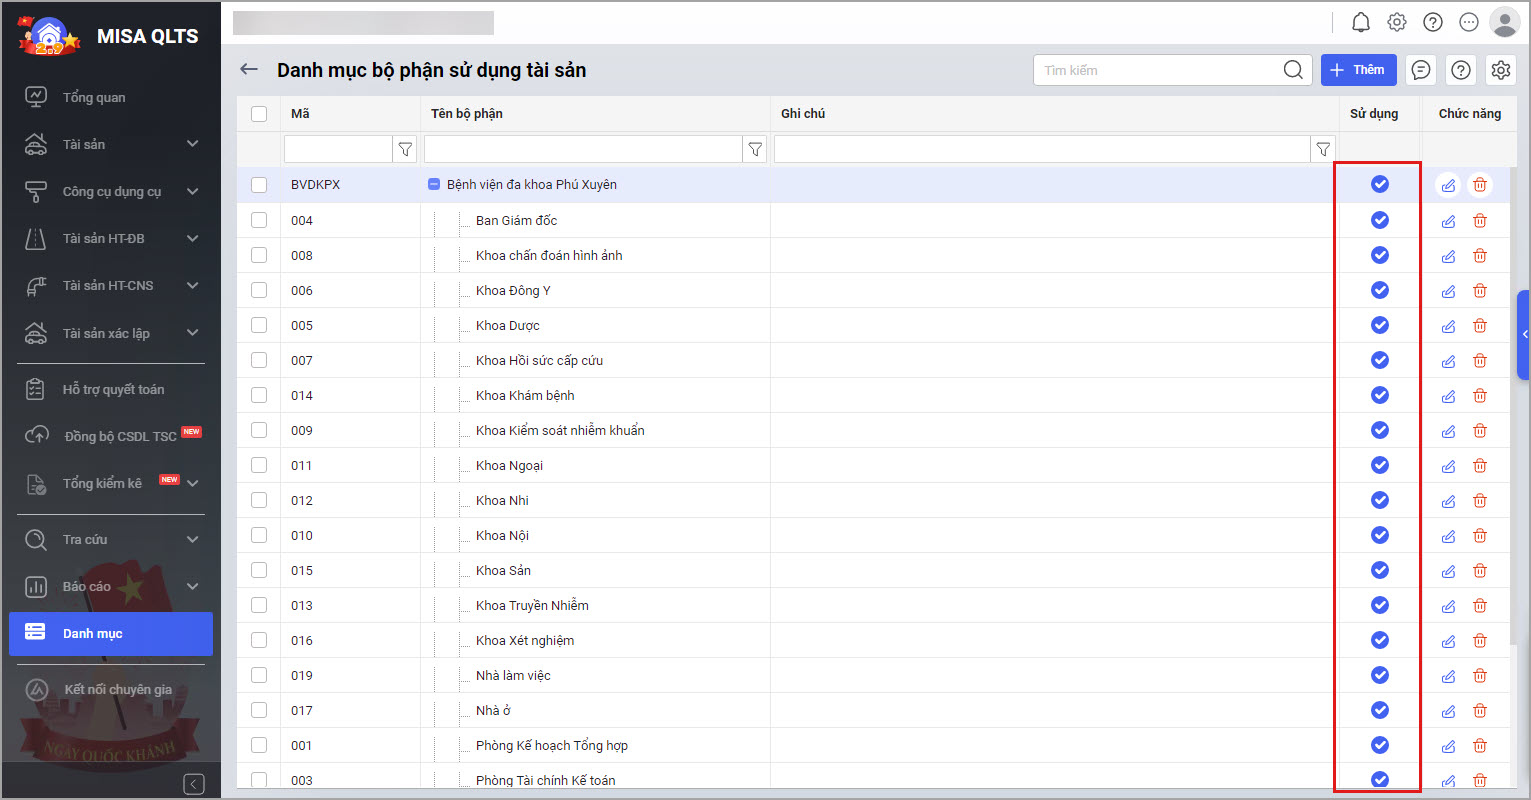Viewport: 1531px width, 800px height.
Task: Sort by the Mã column header
Action: pyautogui.click(x=300, y=114)
